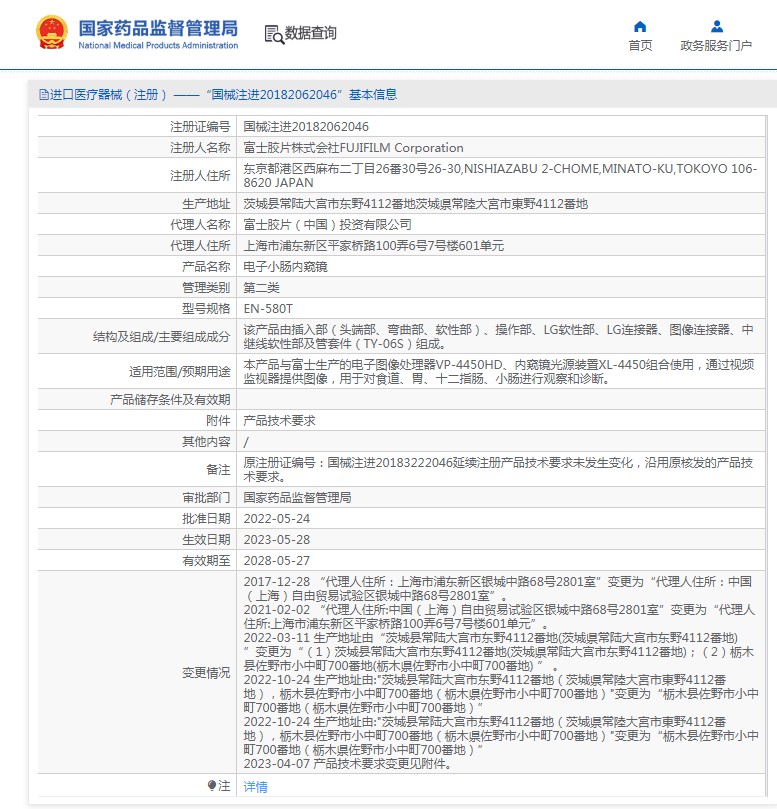Click the 产品储存条件及有效期 label
Image resolution: width=777 pixels, height=809 pixels.
pos(170,400)
